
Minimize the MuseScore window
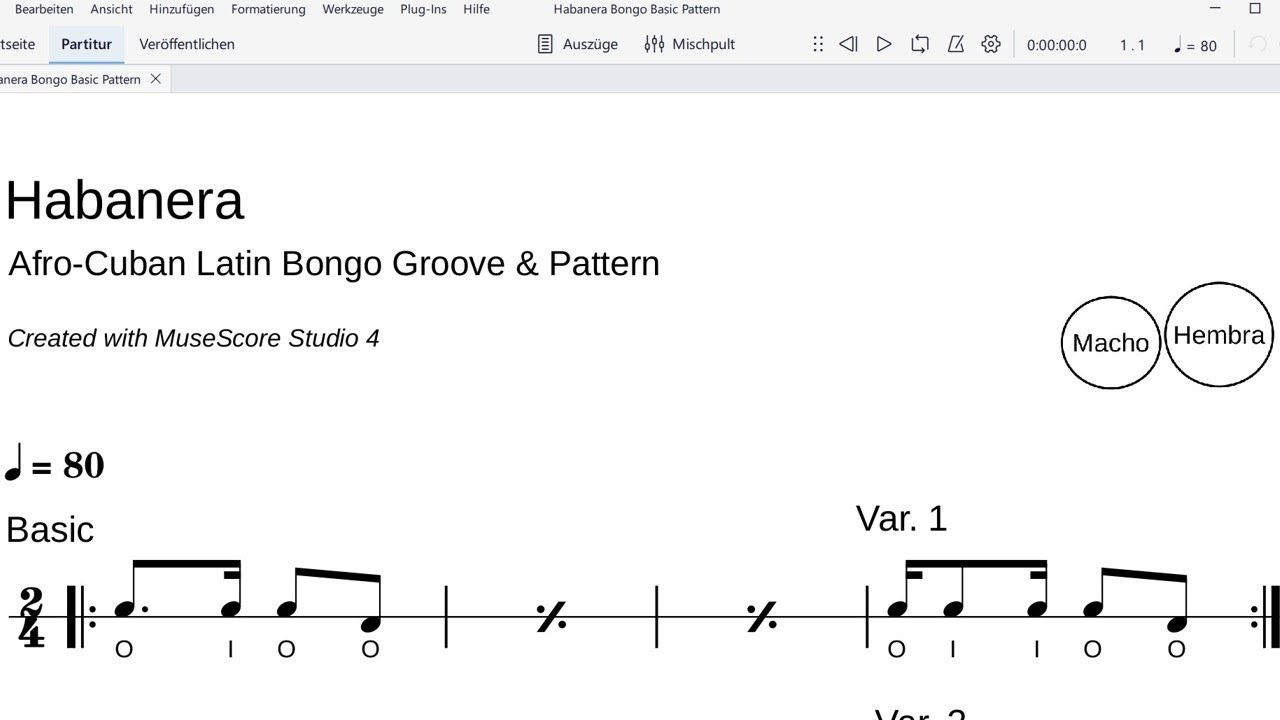[1215, 9]
